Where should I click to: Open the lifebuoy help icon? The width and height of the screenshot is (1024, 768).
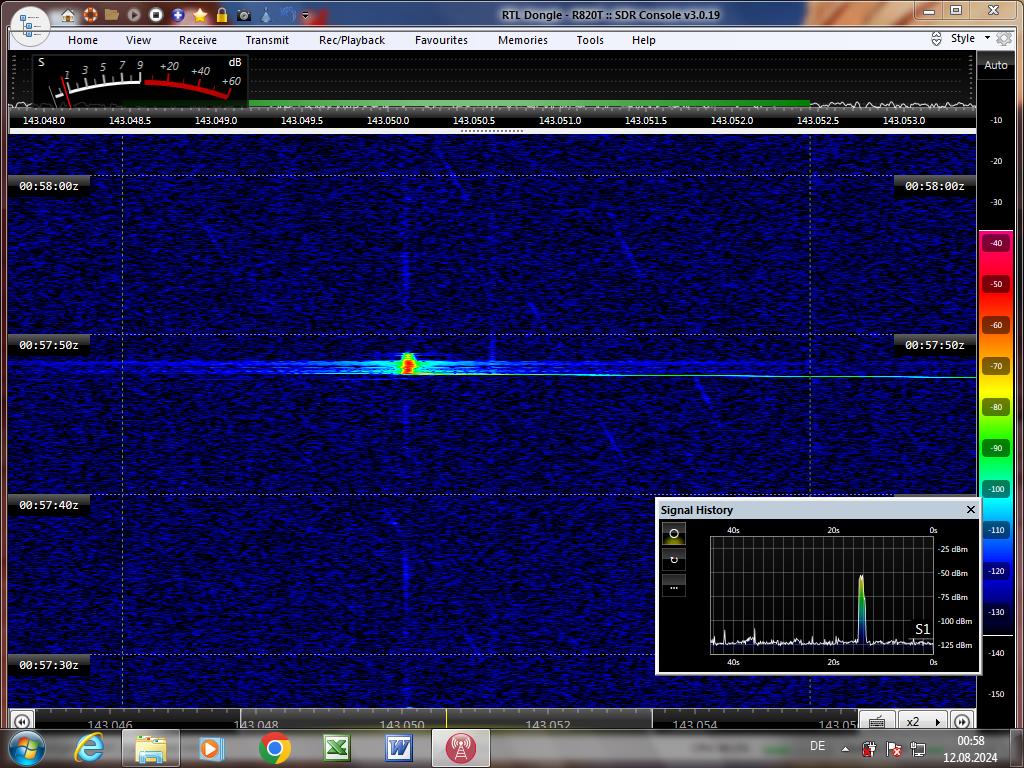click(90, 14)
